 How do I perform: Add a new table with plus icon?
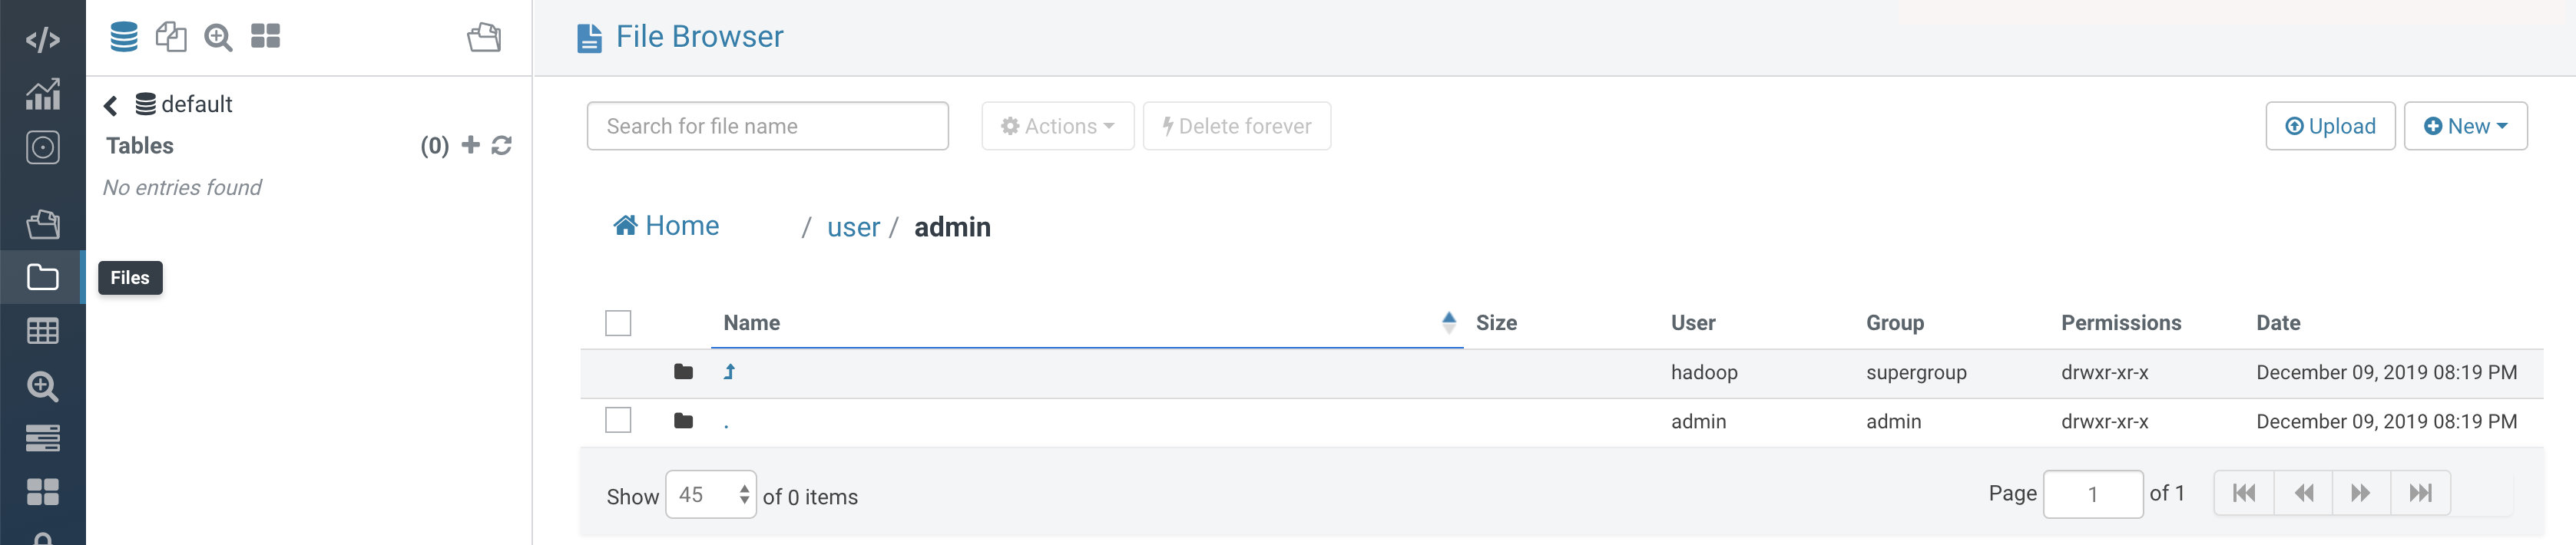(470, 145)
